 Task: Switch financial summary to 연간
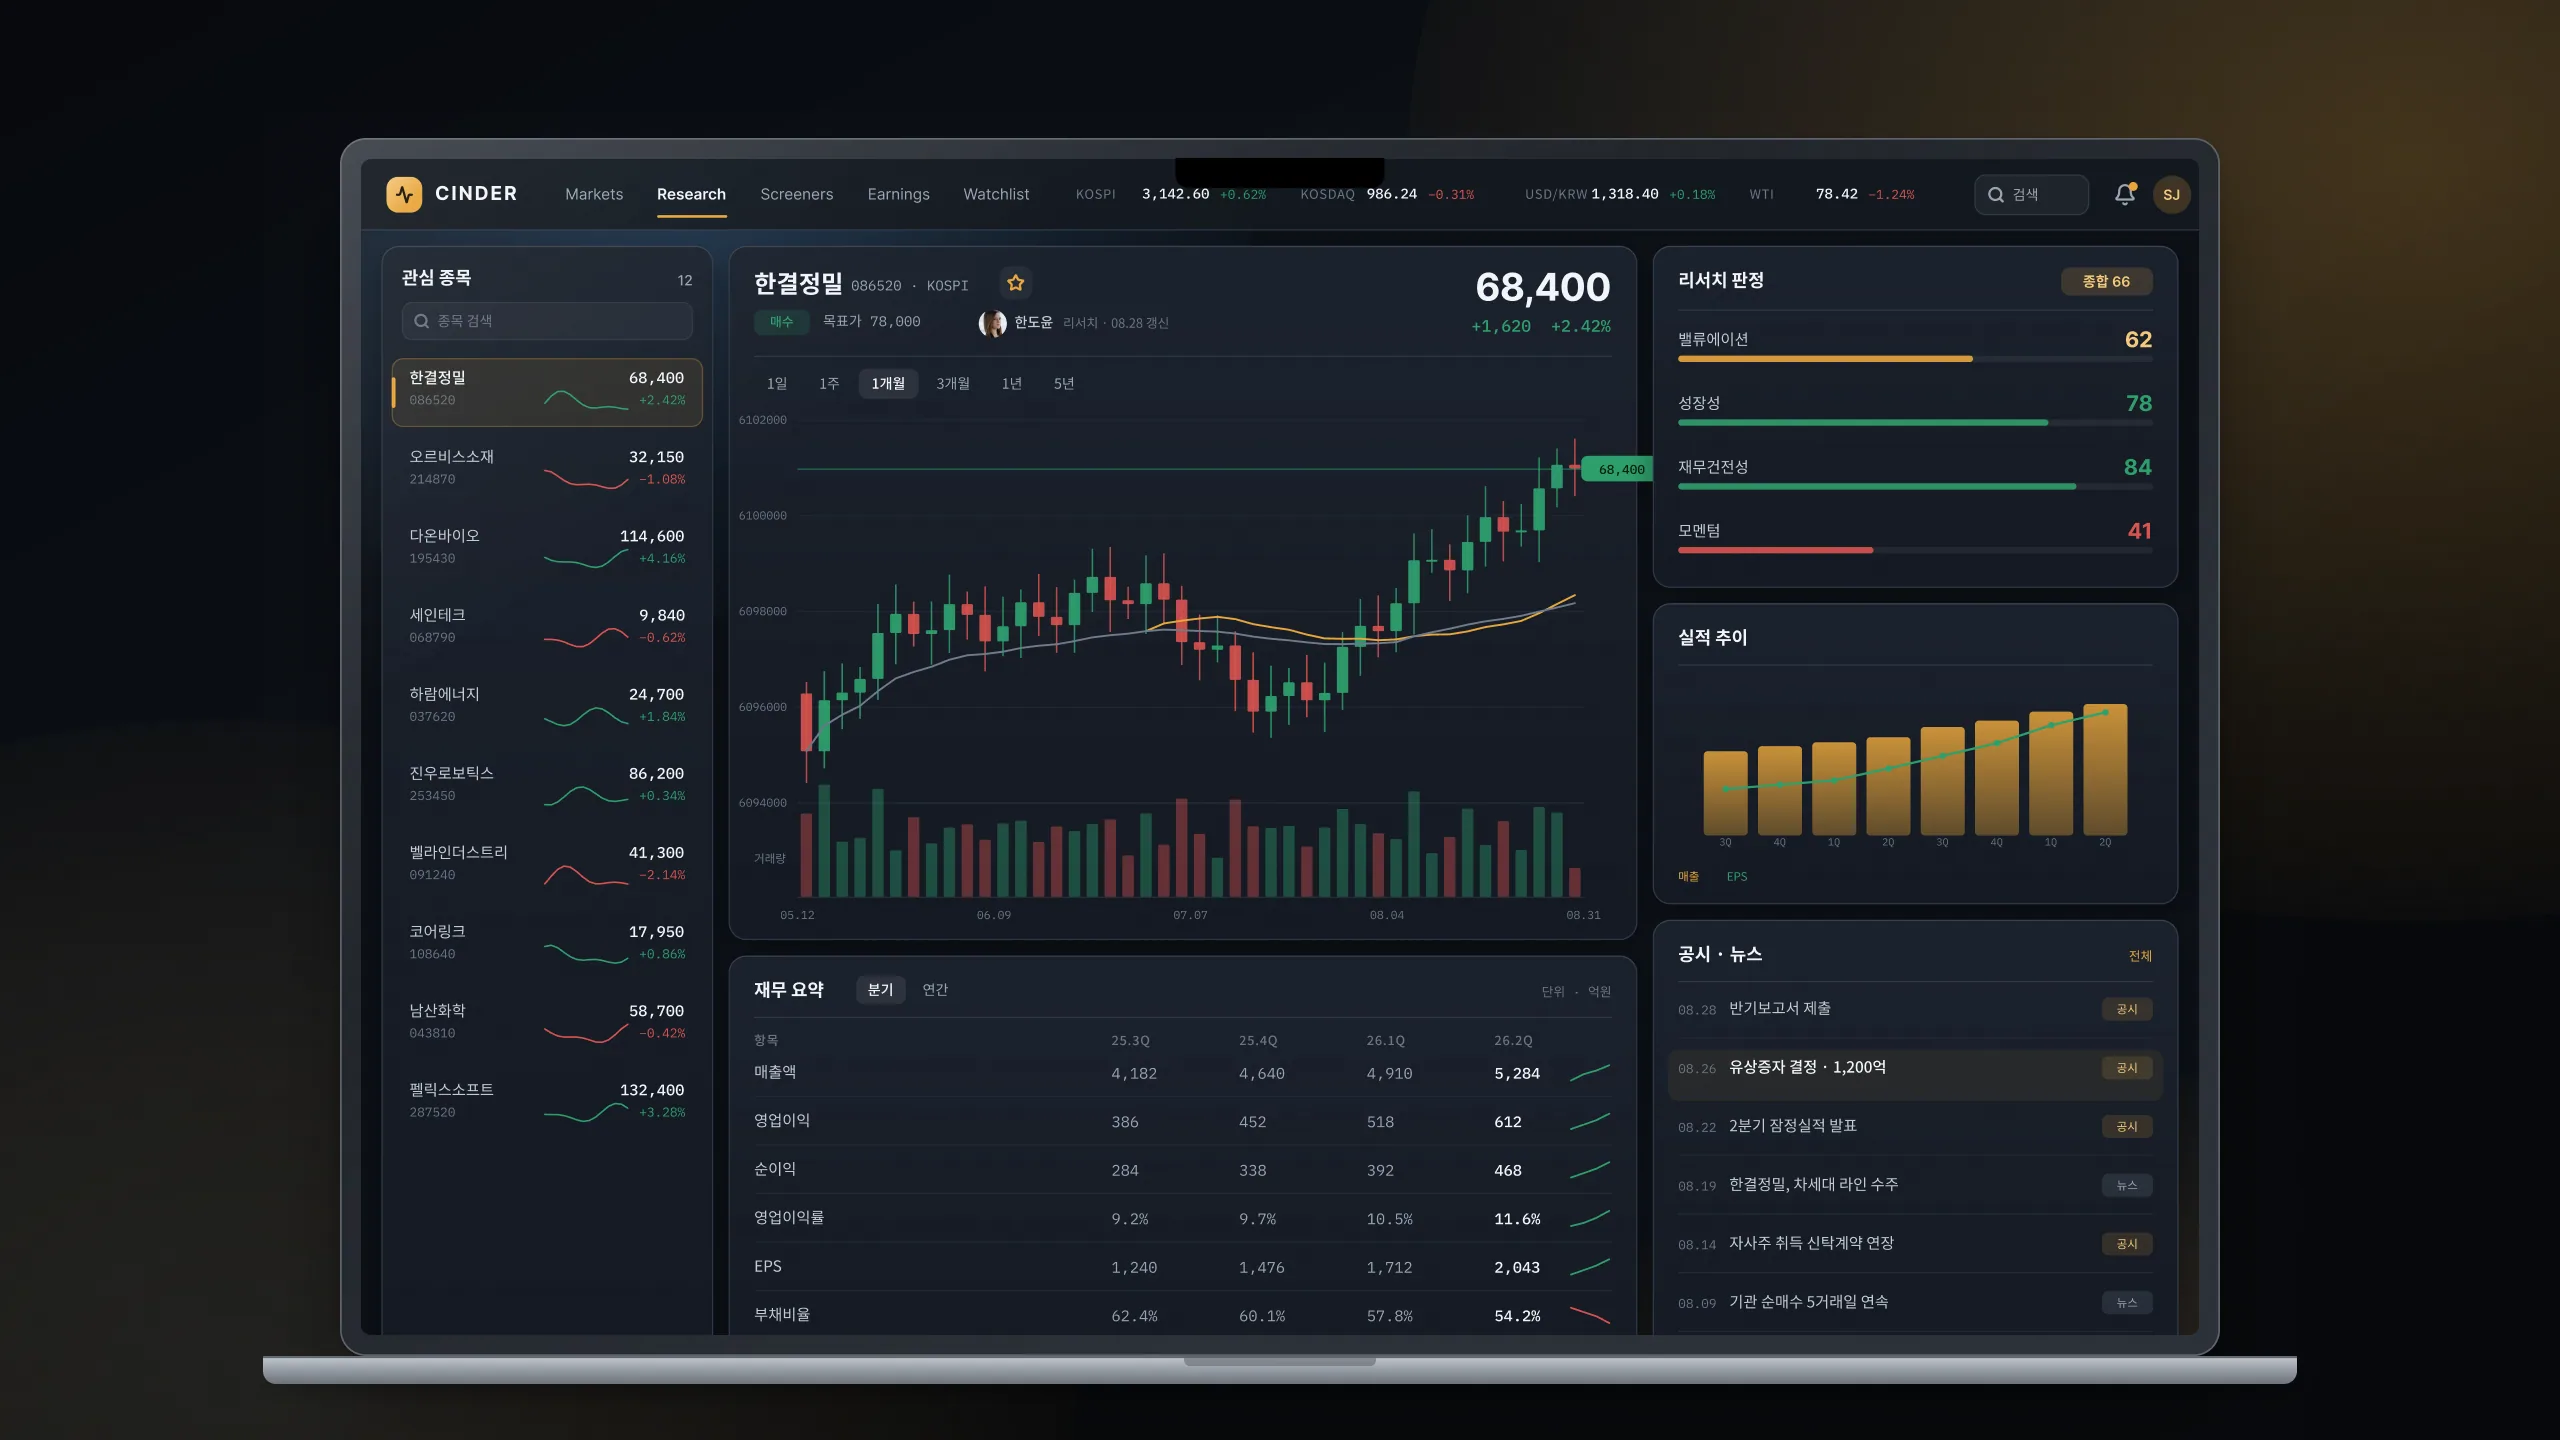(935, 990)
